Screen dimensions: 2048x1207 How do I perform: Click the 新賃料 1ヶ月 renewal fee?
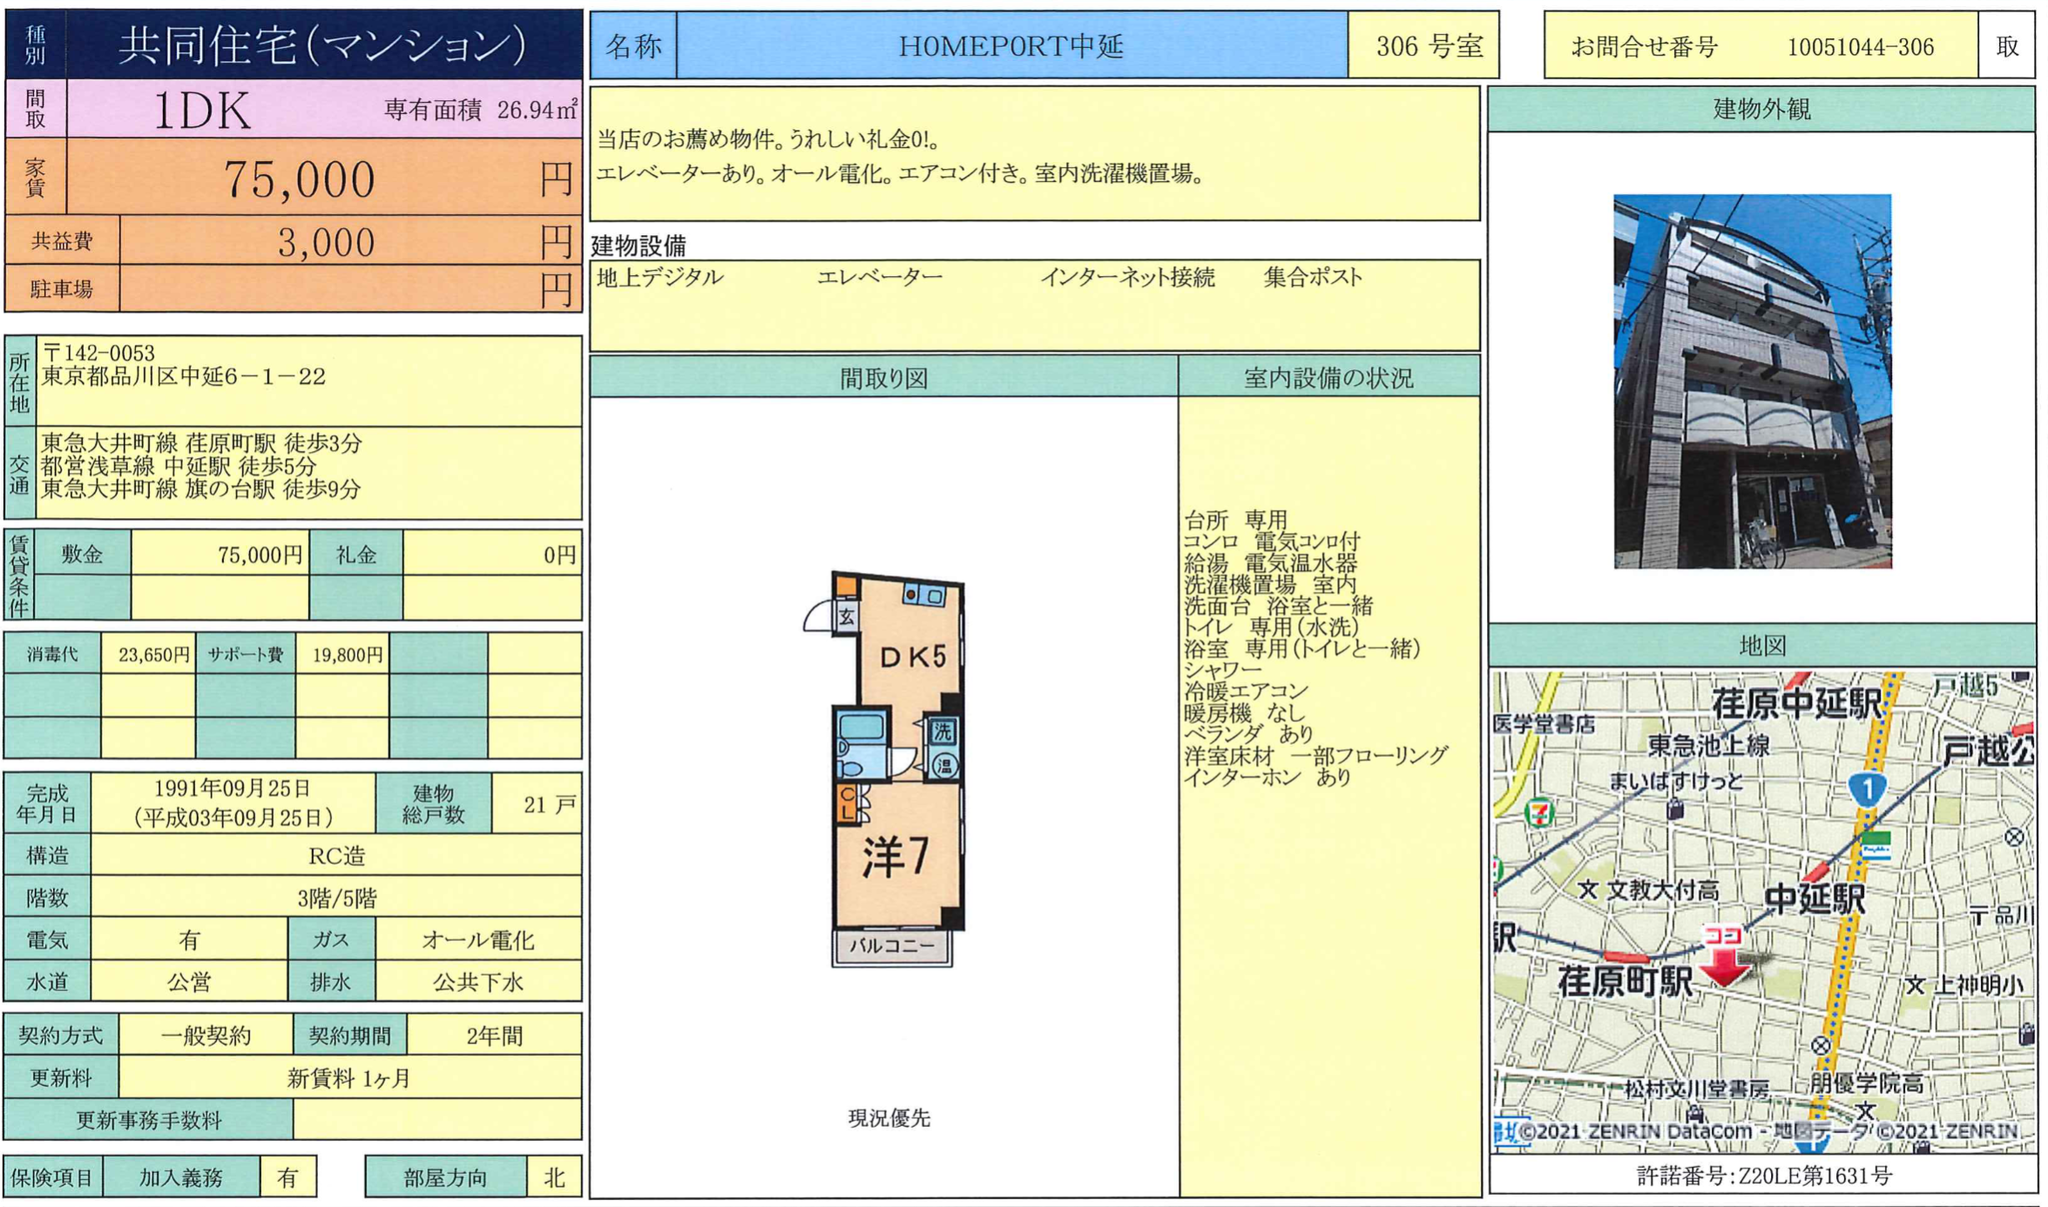pos(349,1078)
